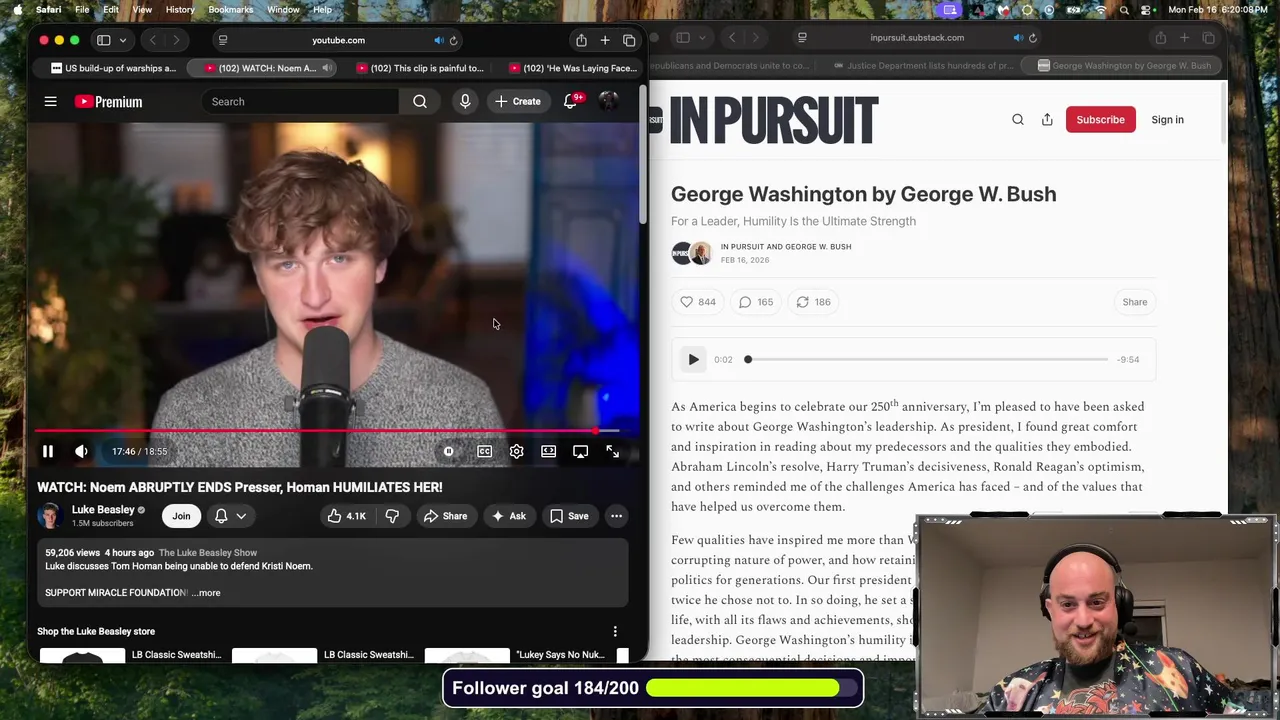Click the YouTube search magnifier button
Screen dimensions: 1280x720
pos(420,101)
